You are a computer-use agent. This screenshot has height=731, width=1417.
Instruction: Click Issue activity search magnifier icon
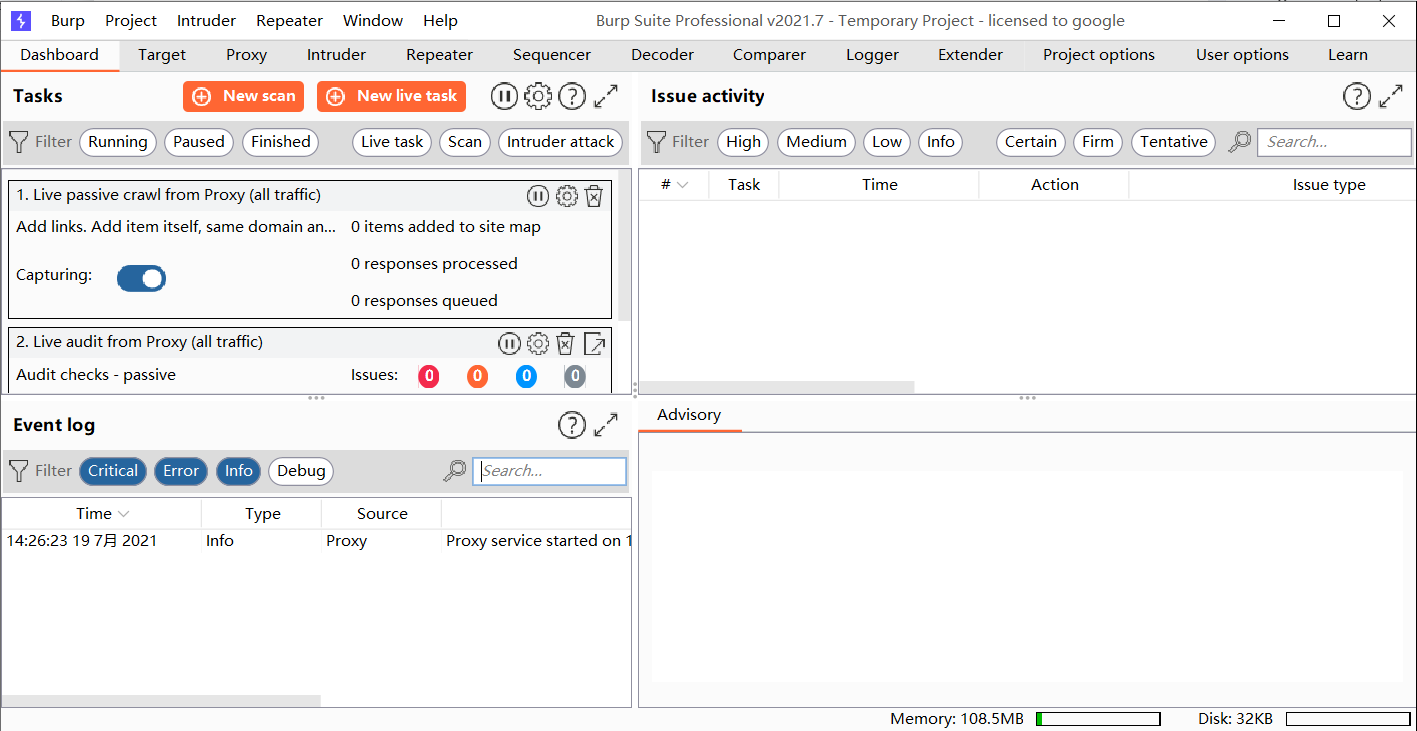(x=1239, y=142)
